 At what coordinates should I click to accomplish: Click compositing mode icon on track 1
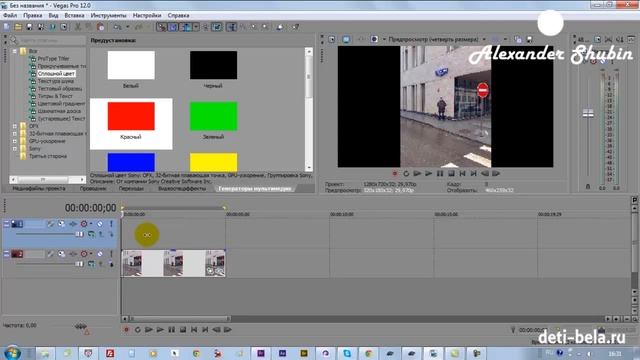point(91,234)
